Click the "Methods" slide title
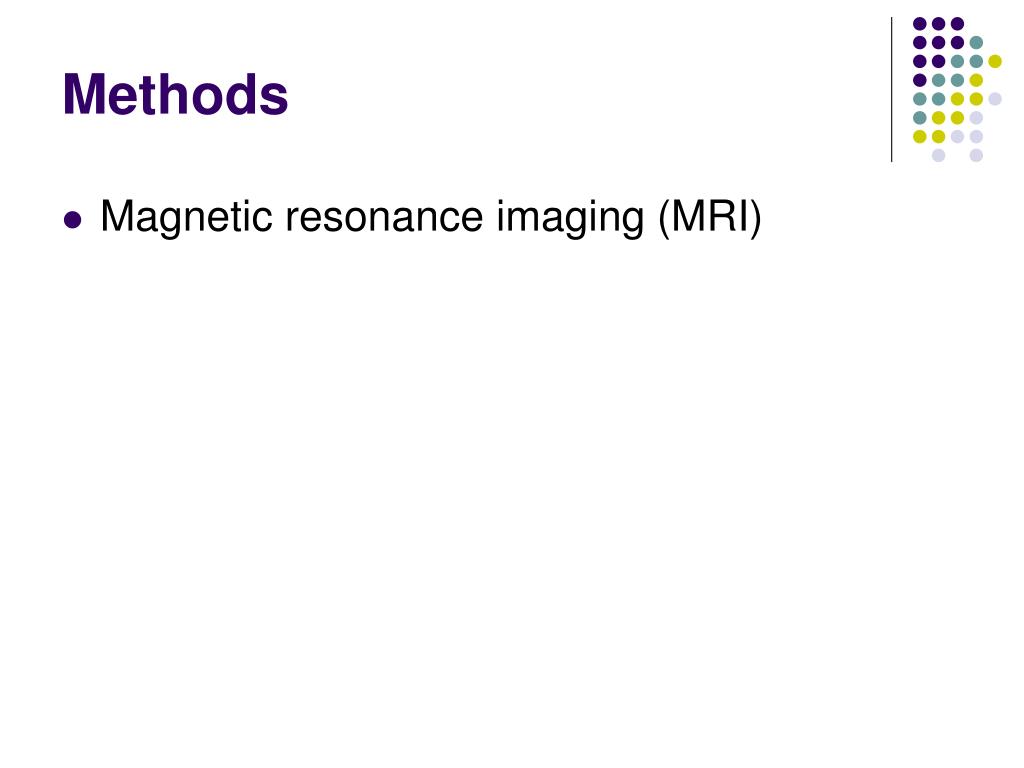 pos(175,95)
